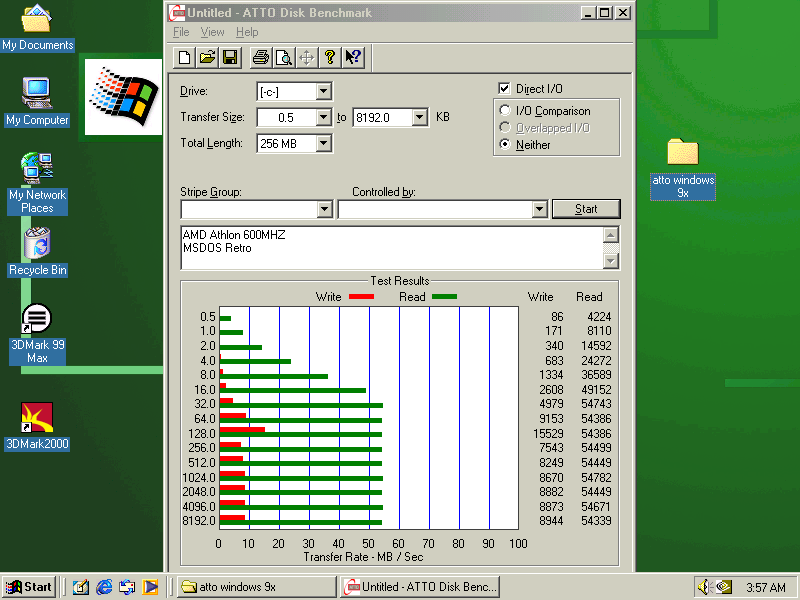Click Show Desktop quick launch icon
The height and width of the screenshot is (600, 800).
pos(81,587)
